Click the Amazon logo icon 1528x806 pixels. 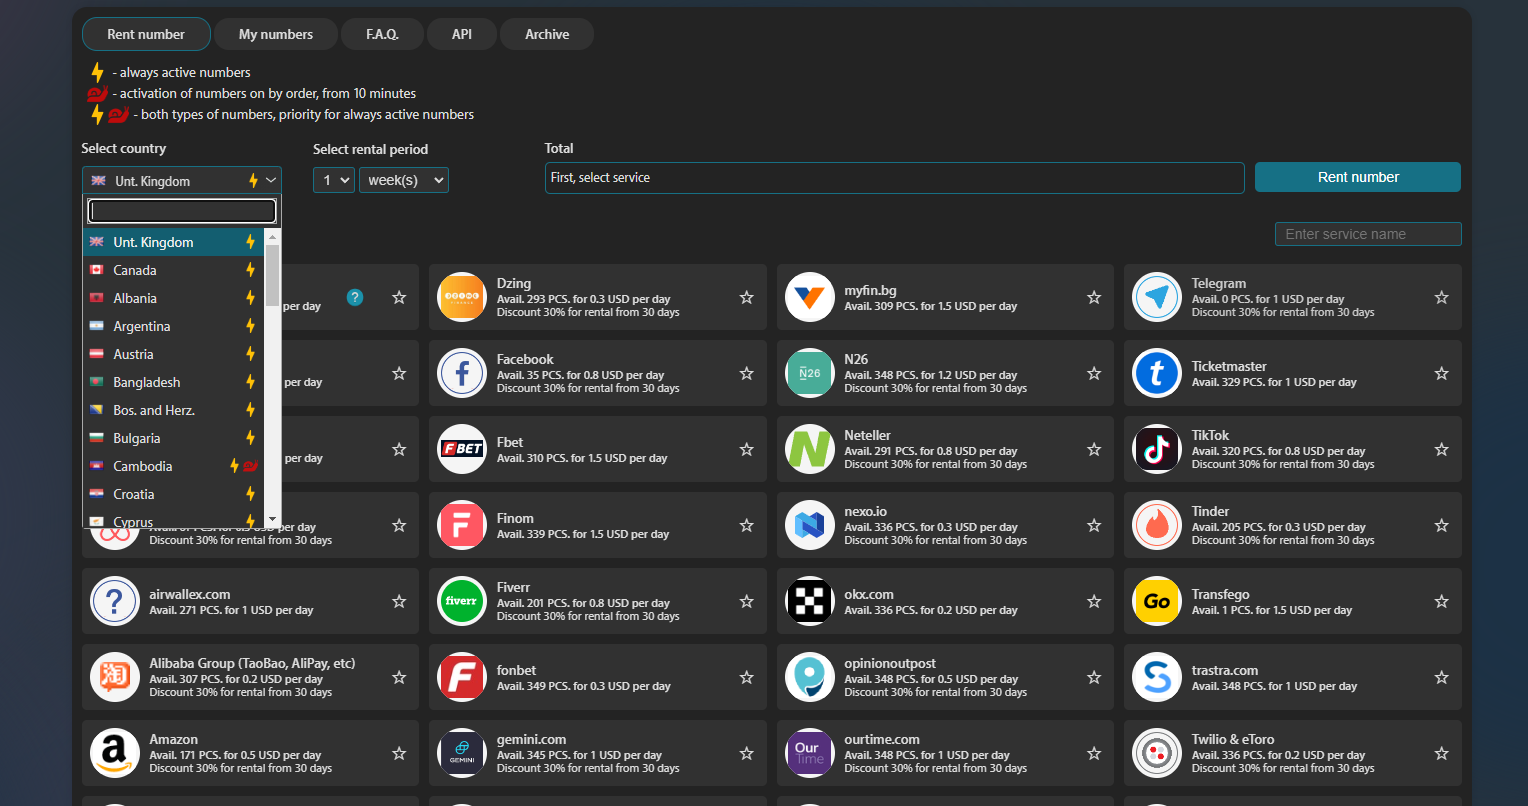coord(115,753)
